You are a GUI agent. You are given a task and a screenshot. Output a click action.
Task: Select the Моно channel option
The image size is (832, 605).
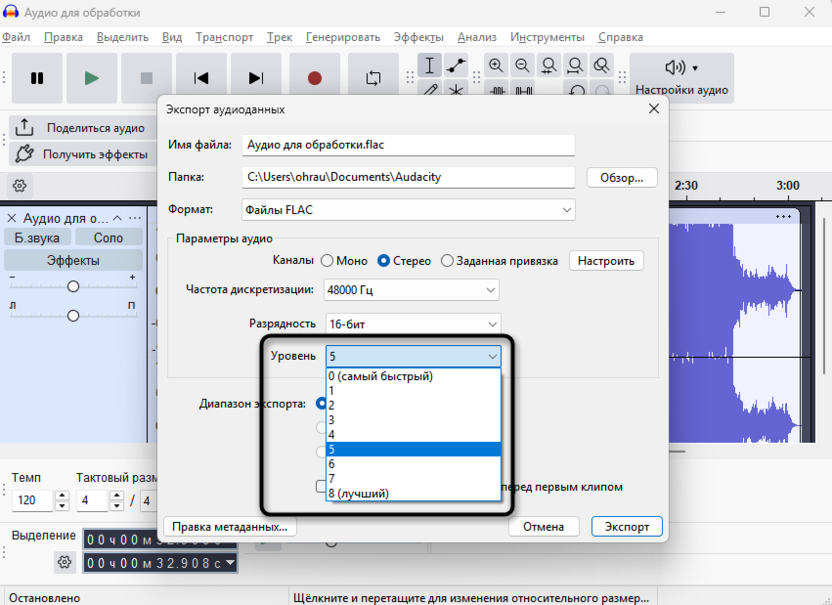(x=327, y=261)
